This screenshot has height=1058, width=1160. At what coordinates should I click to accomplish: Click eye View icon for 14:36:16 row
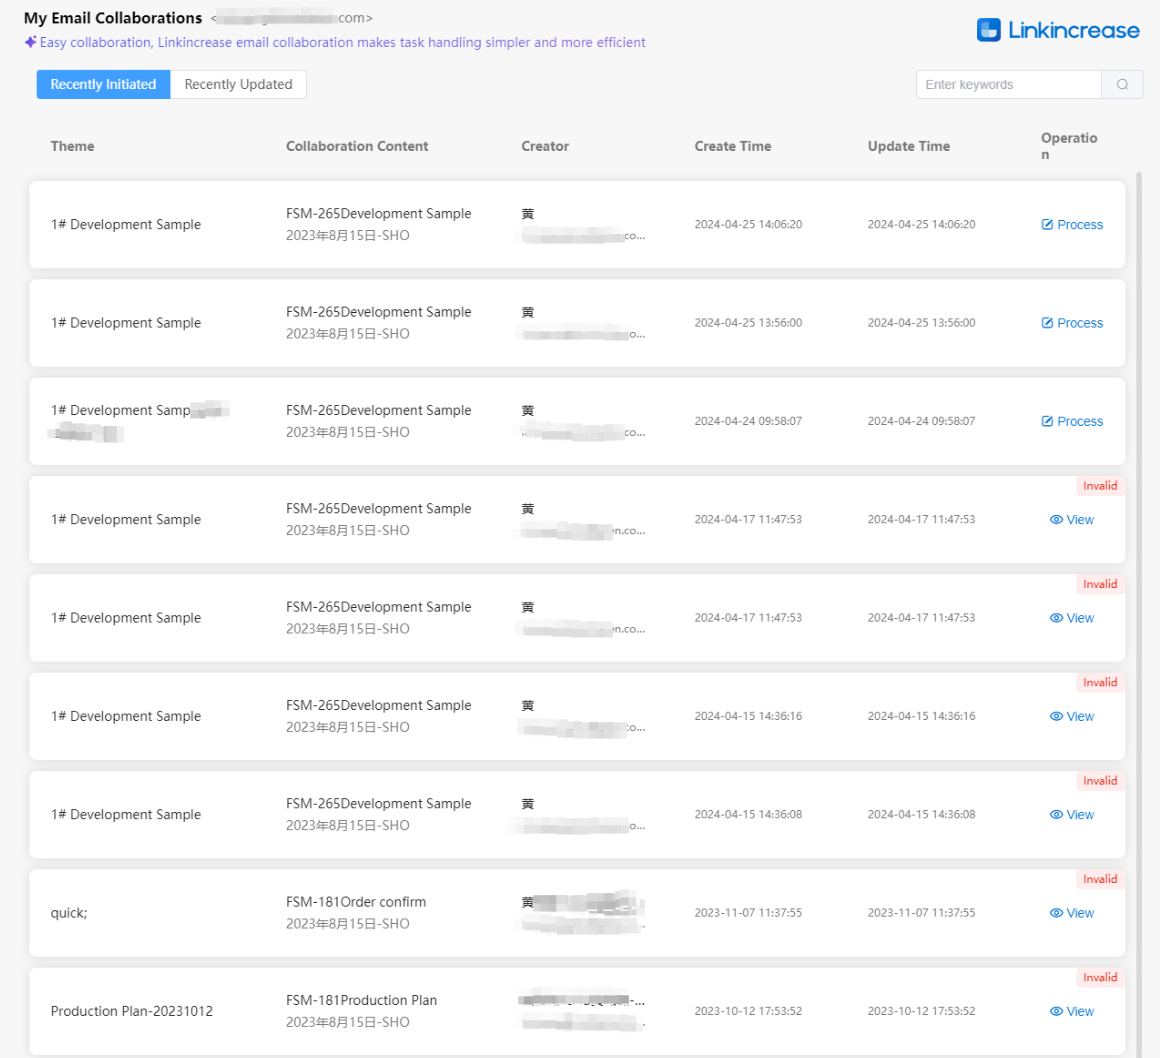point(1056,717)
